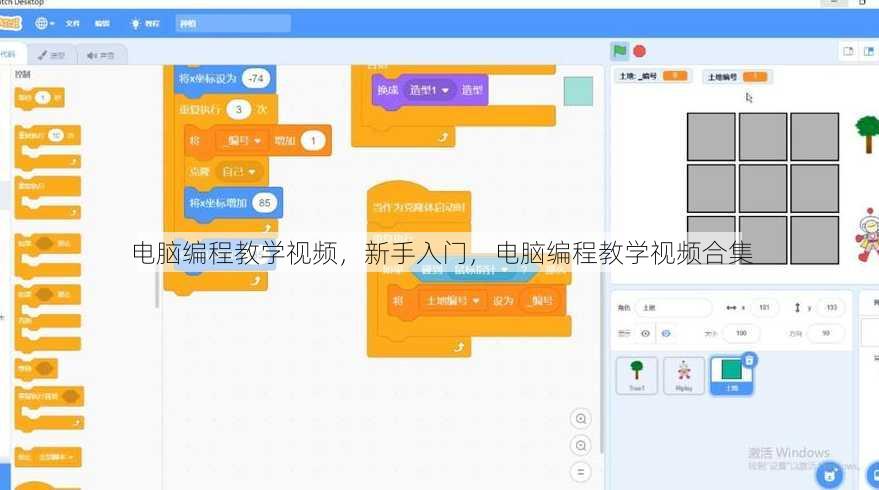Image resolution: width=879 pixels, height=490 pixels.
Task: Switch to the 造型 (Costumes) tab
Action: pos(52,55)
